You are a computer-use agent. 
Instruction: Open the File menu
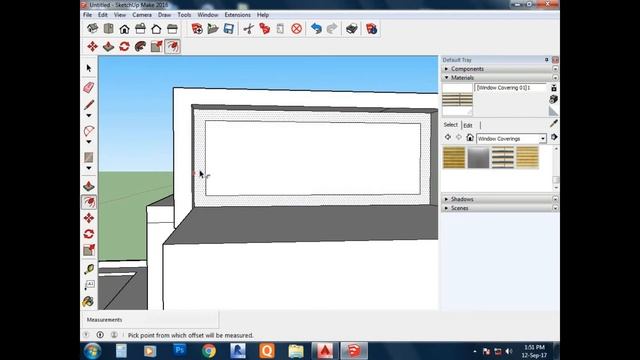click(87, 15)
